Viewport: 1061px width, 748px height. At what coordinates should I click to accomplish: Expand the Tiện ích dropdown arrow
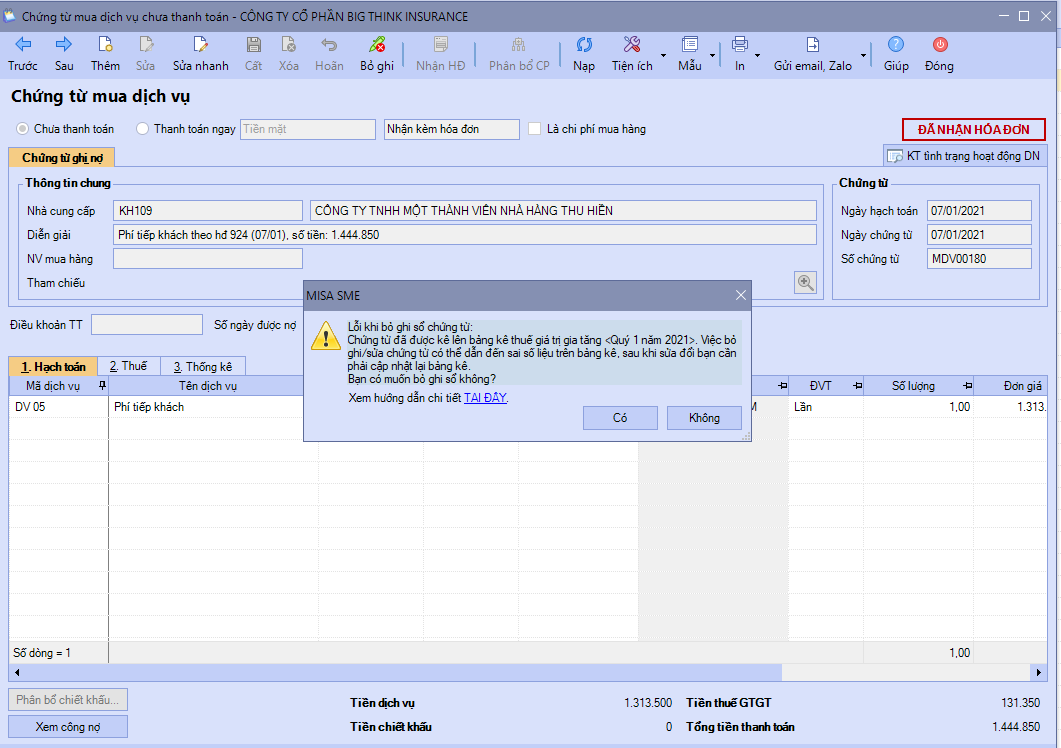pos(664,54)
